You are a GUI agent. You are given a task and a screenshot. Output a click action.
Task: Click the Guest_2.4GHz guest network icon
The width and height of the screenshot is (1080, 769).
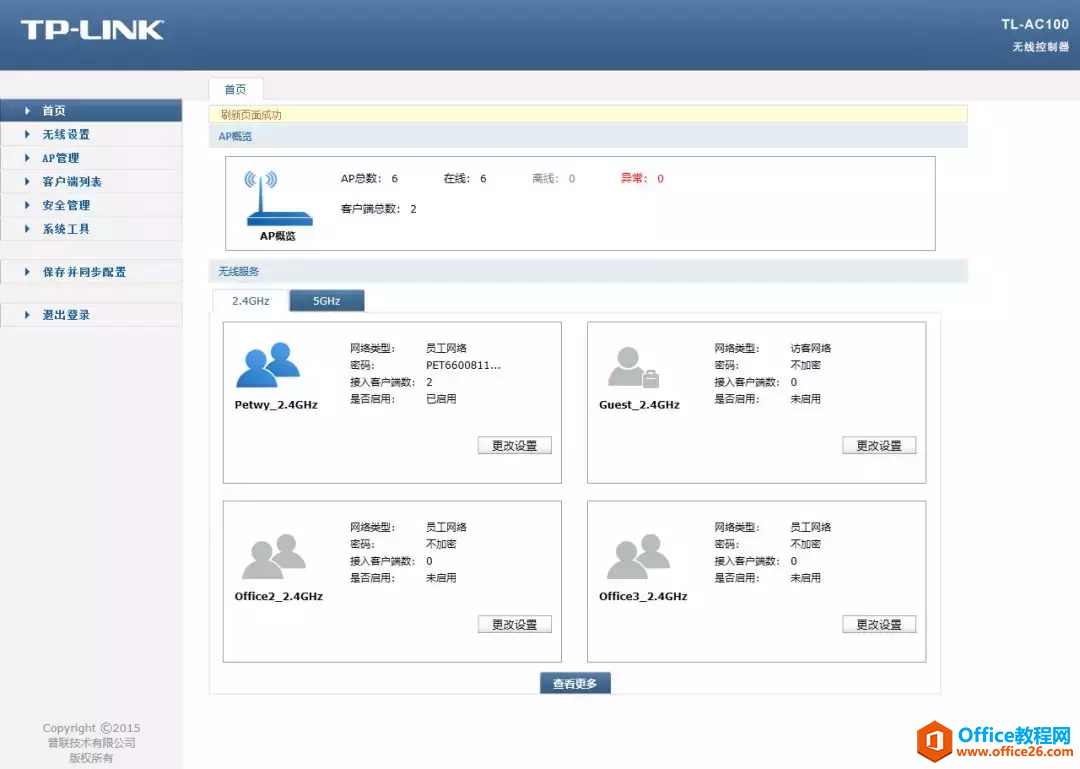click(x=634, y=368)
